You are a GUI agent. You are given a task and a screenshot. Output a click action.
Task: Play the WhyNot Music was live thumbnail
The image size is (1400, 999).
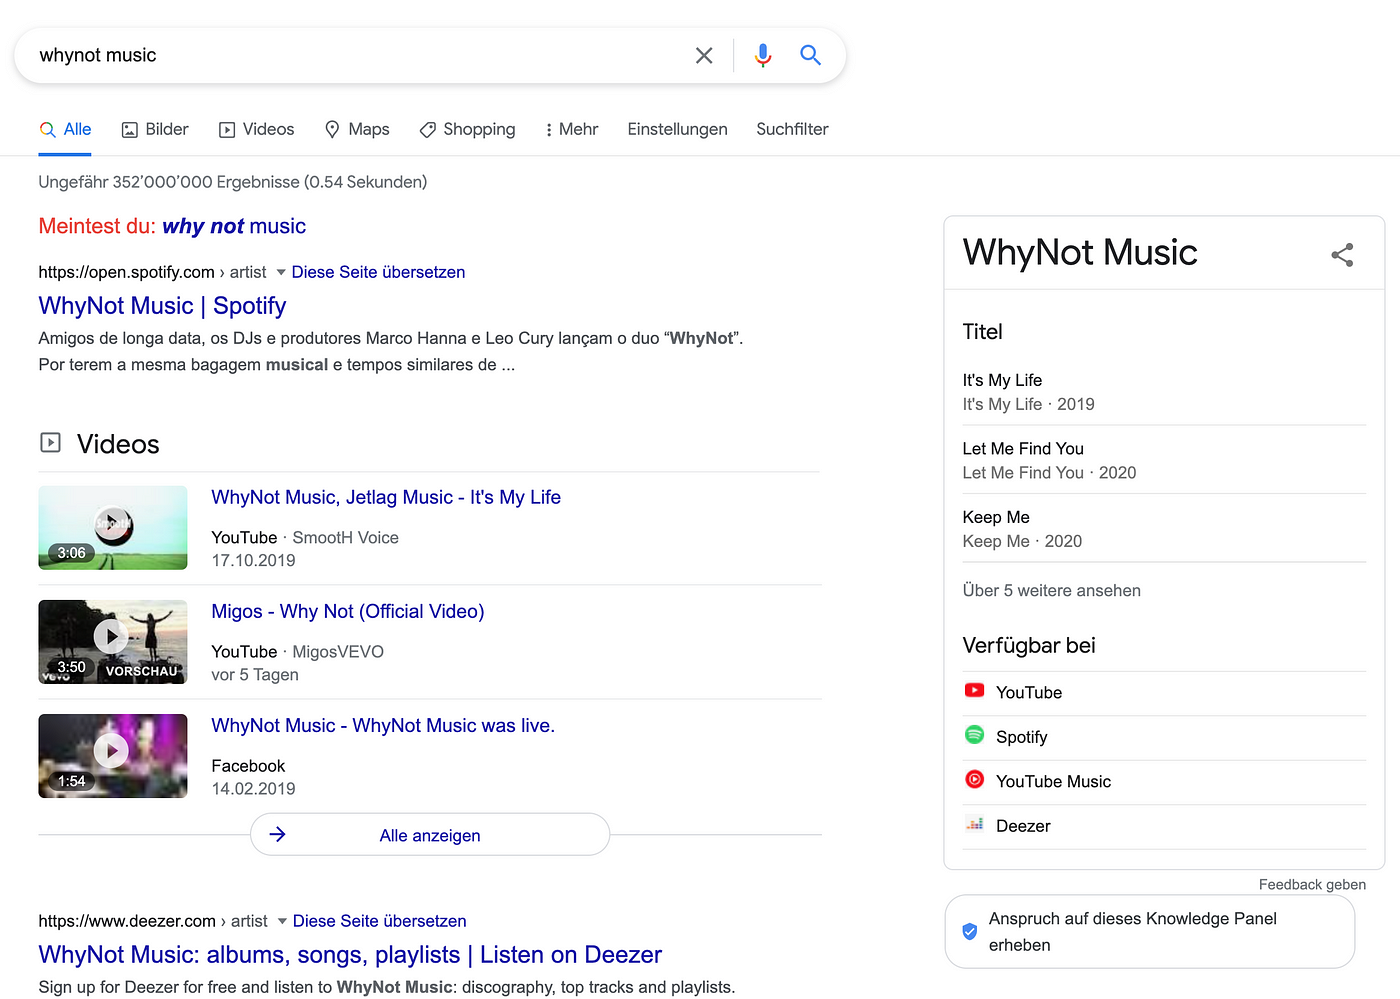tap(113, 756)
